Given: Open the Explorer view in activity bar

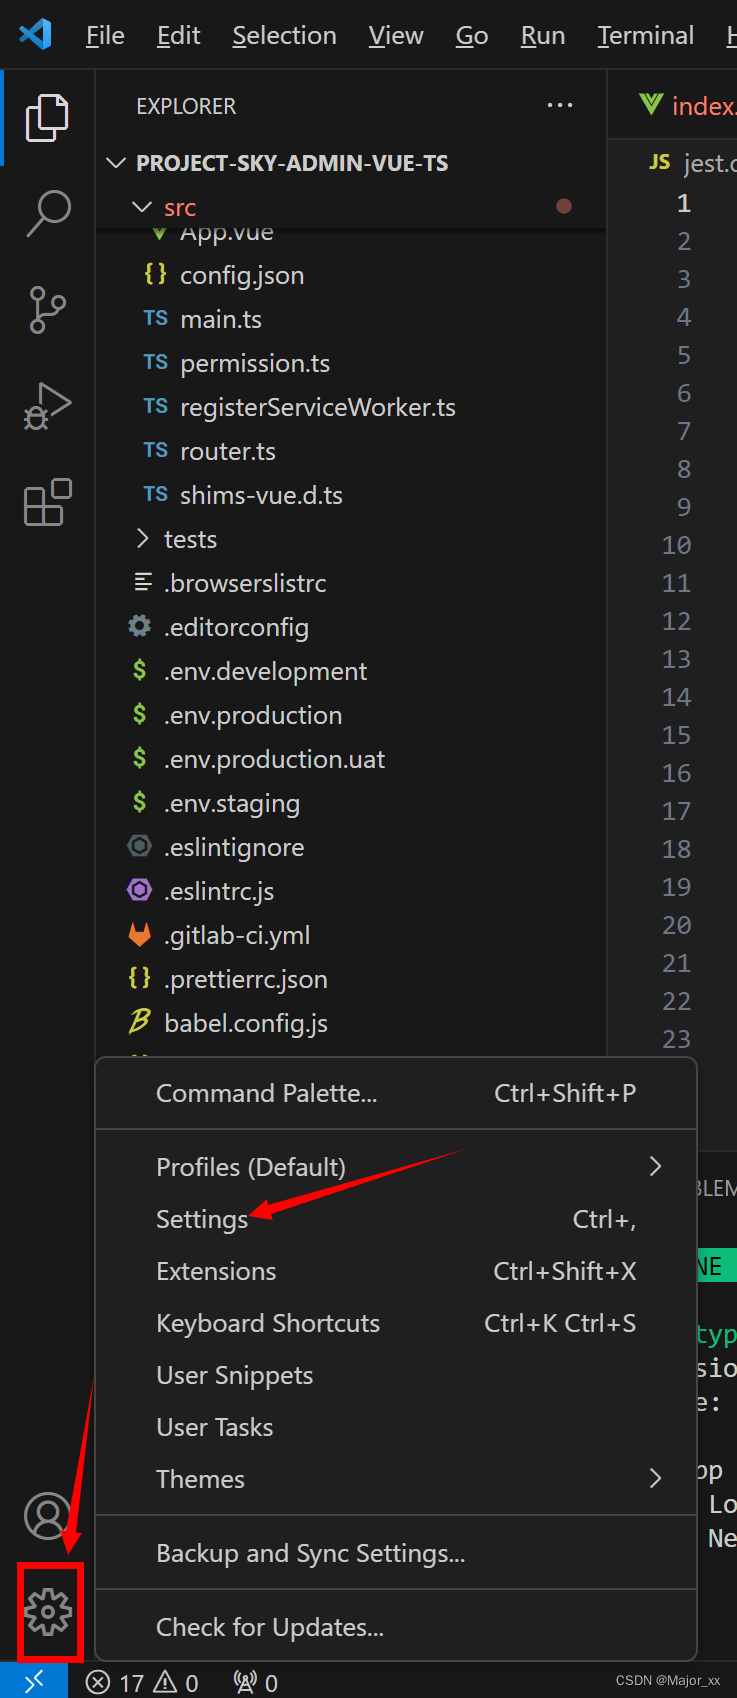Looking at the screenshot, I should [x=47, y=118].
